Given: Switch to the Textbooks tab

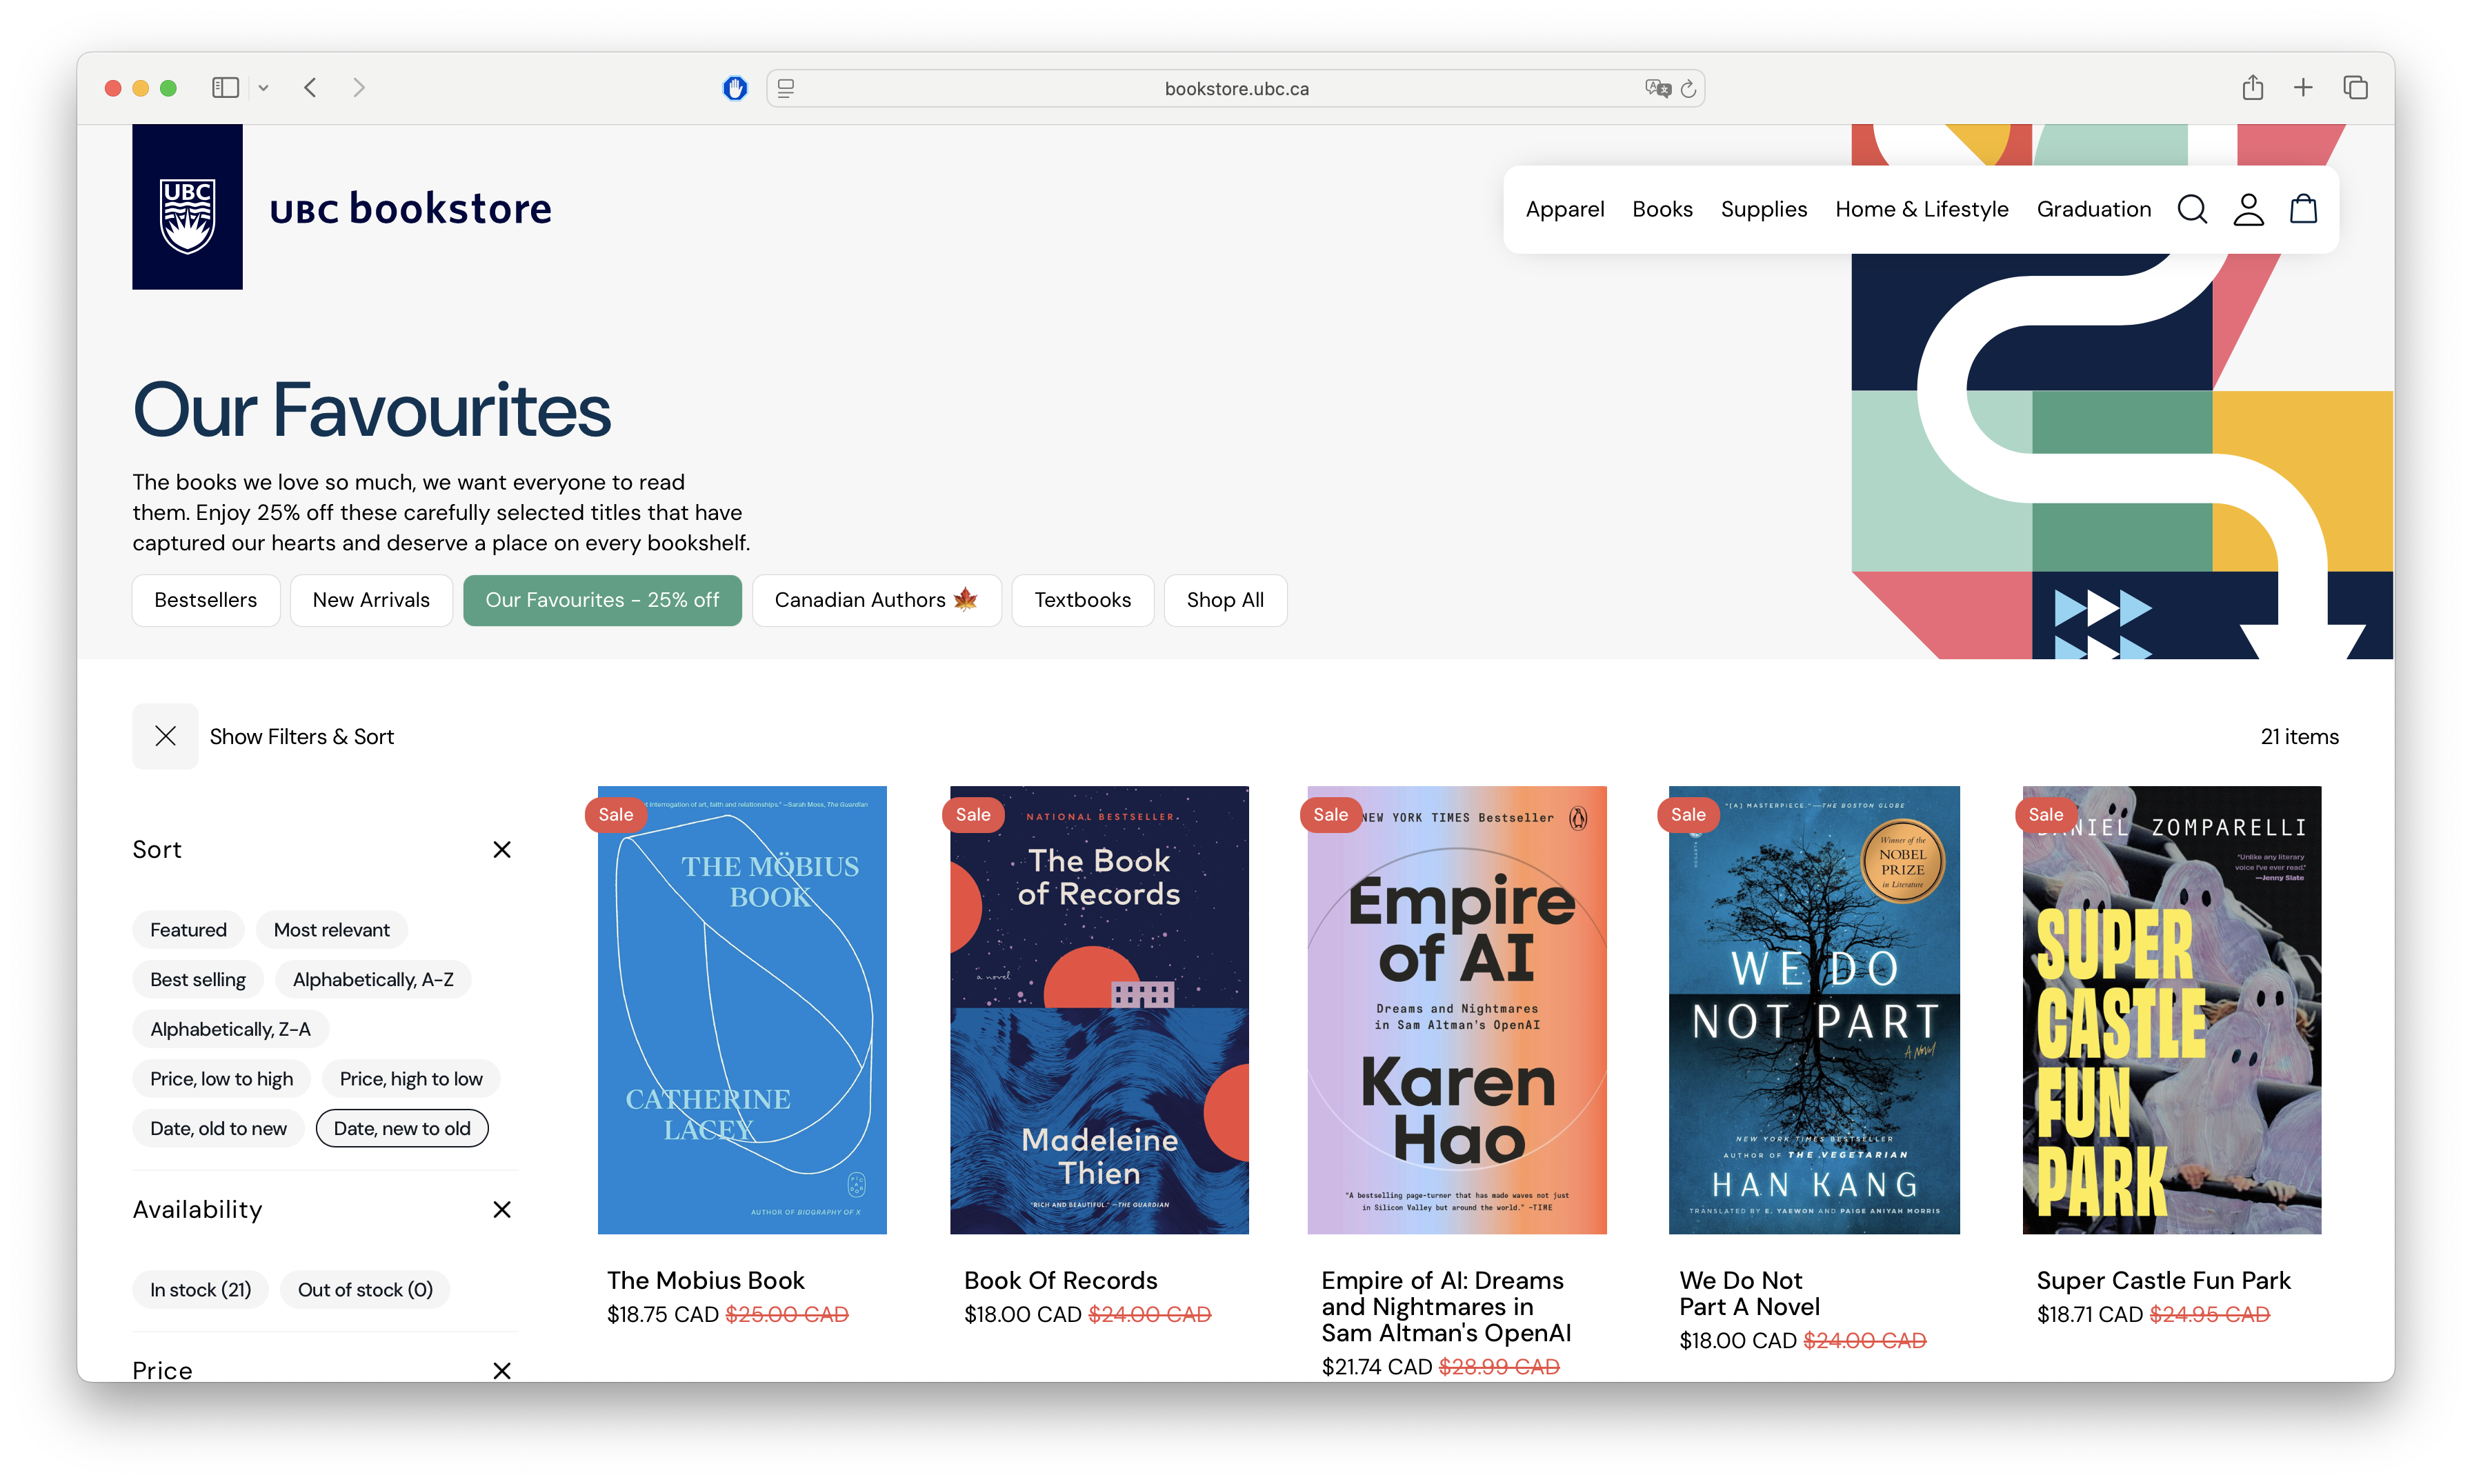Looking at the screenshot, I should [x=1082, y=600].
